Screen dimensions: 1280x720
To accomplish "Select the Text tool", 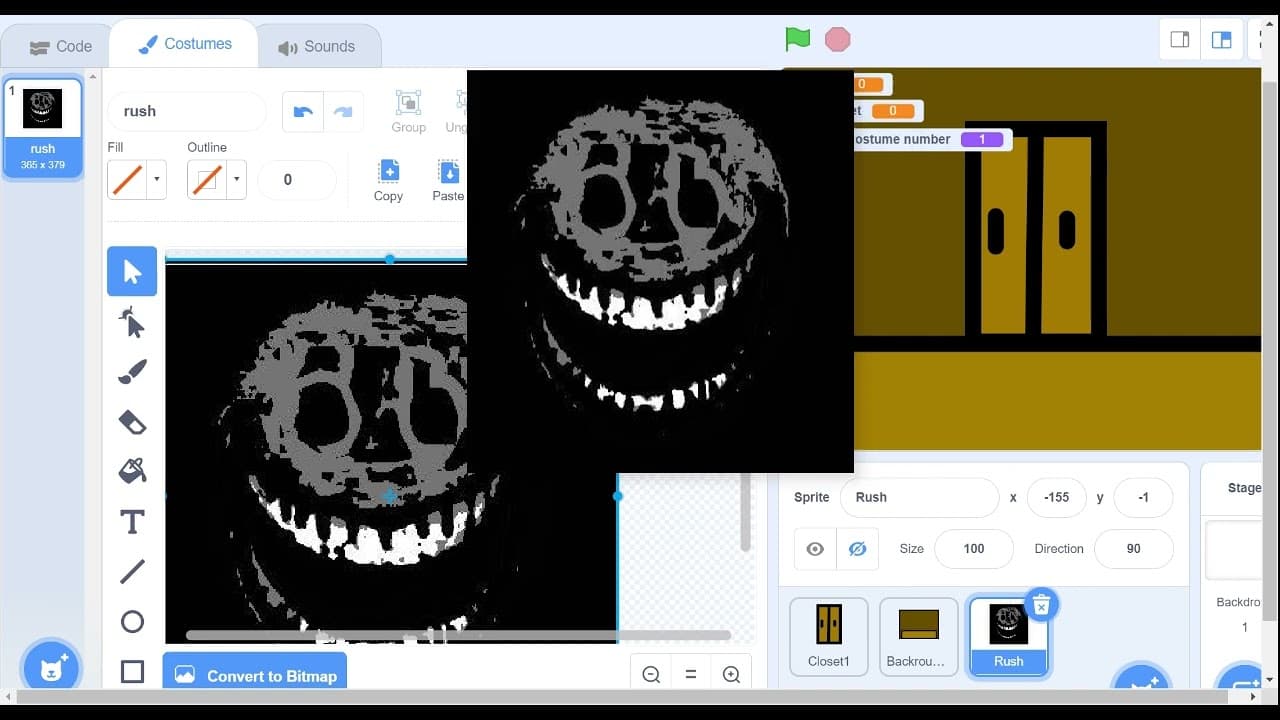I will 132,522.
